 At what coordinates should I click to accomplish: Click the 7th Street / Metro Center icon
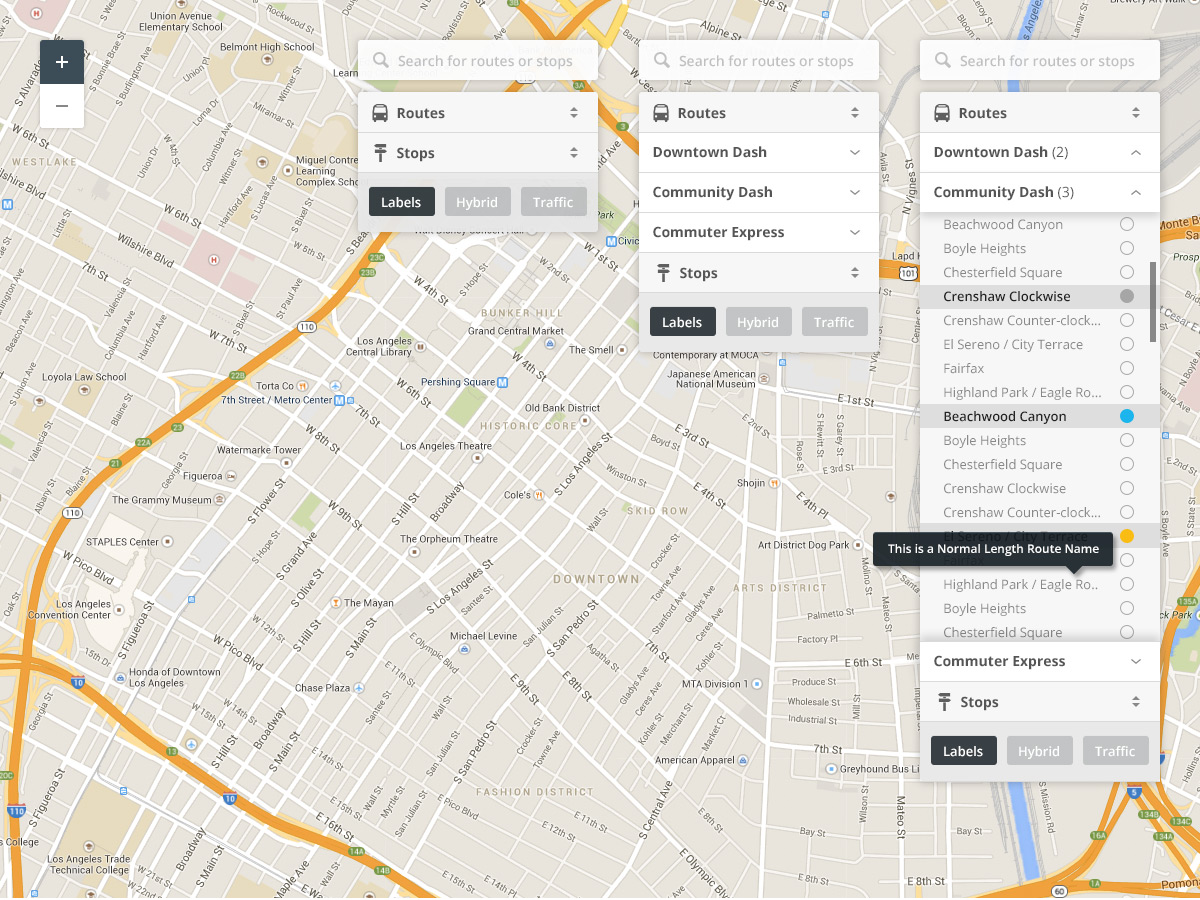click(x=340, y=400)
